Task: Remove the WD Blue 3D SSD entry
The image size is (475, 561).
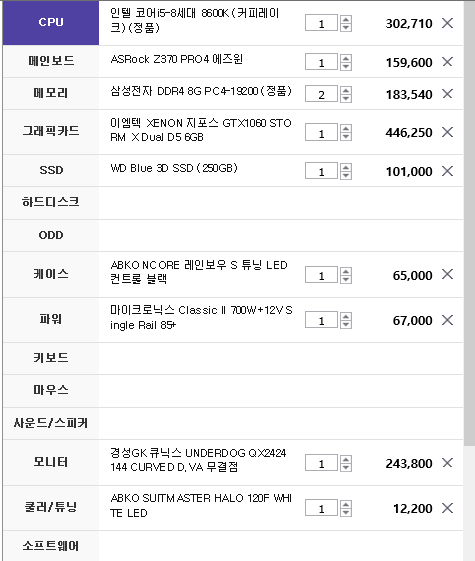Action: click(447, 171)
